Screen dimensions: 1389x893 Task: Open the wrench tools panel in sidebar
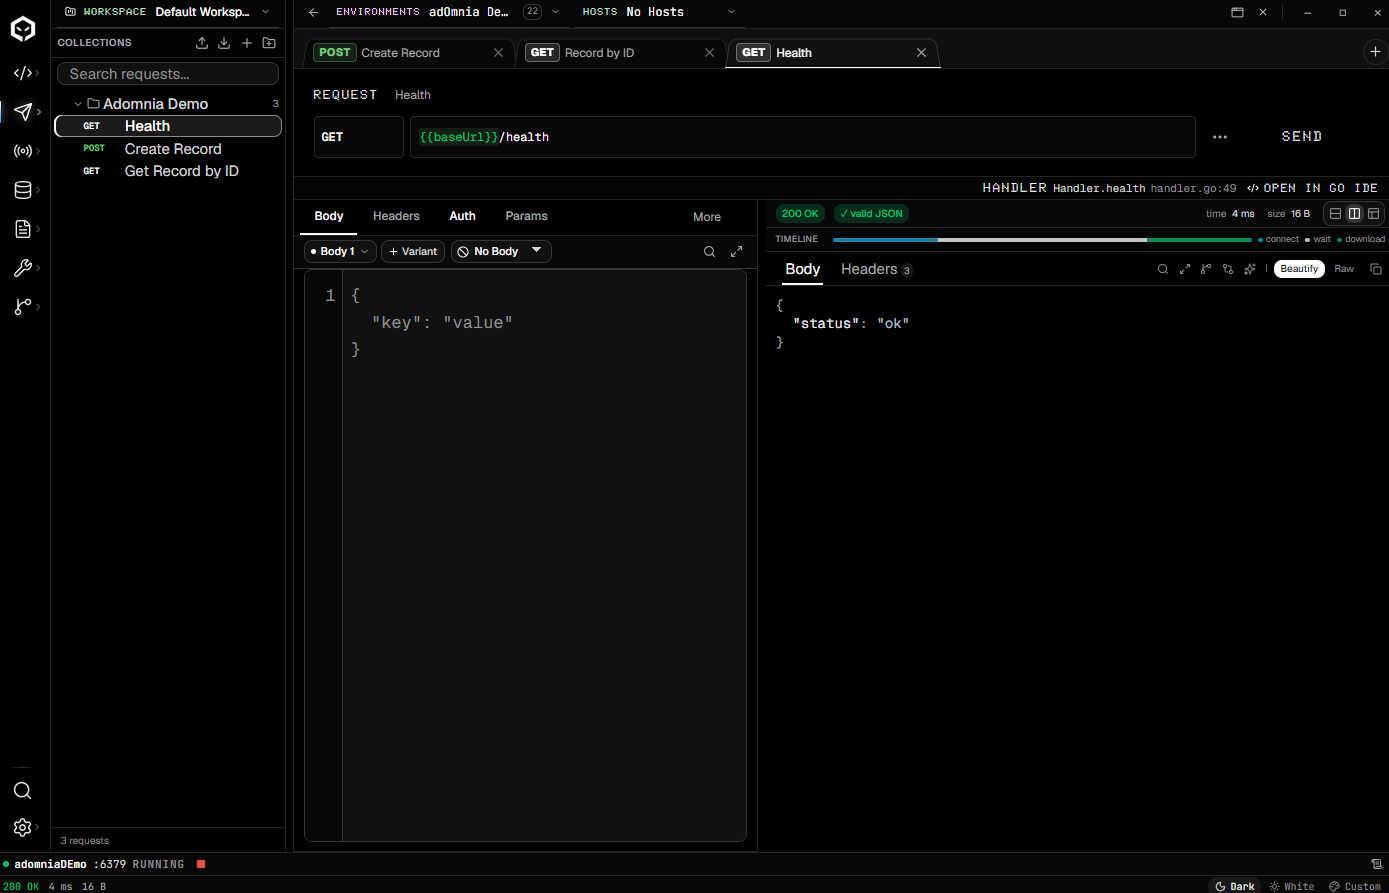(23, 268)
